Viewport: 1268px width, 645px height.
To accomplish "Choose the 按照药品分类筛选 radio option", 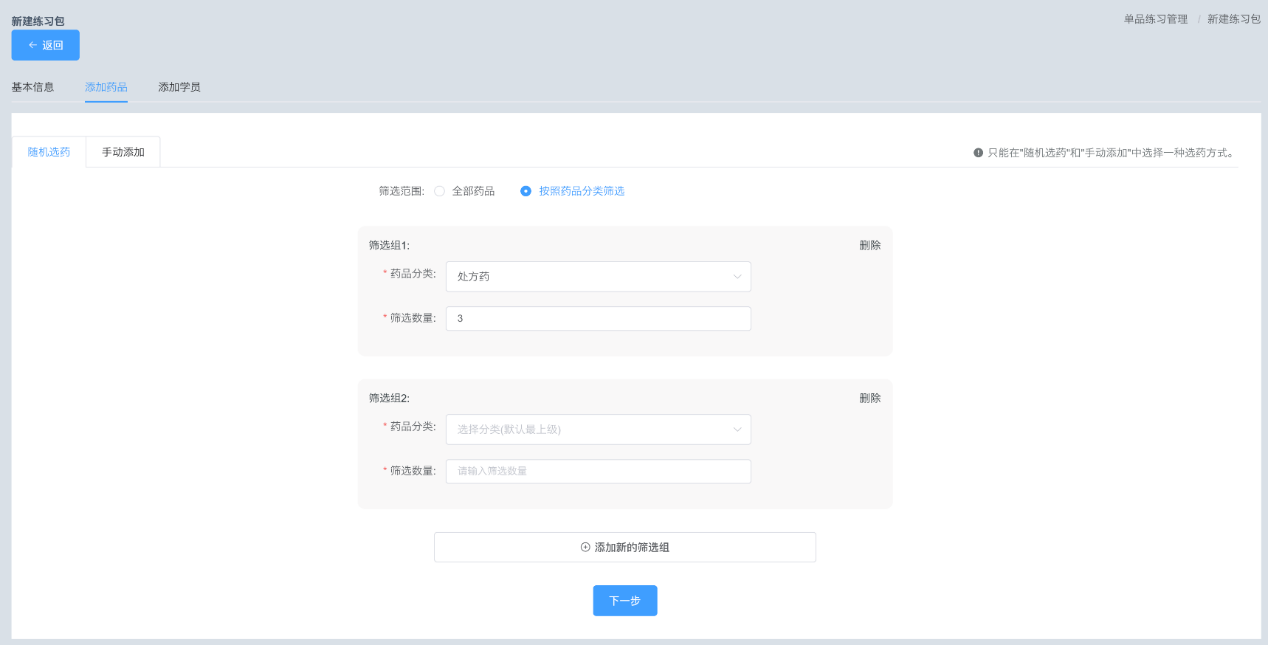I will tap(572, 191).
